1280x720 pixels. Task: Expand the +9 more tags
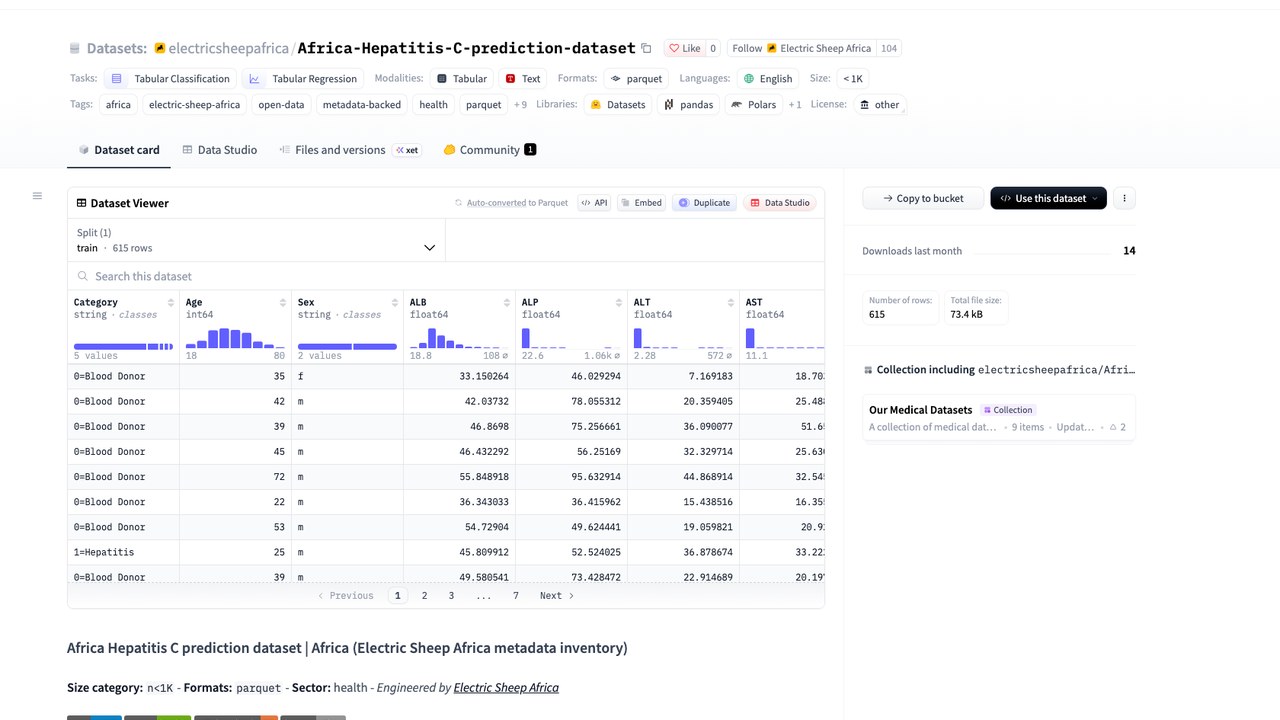(520, 104)
